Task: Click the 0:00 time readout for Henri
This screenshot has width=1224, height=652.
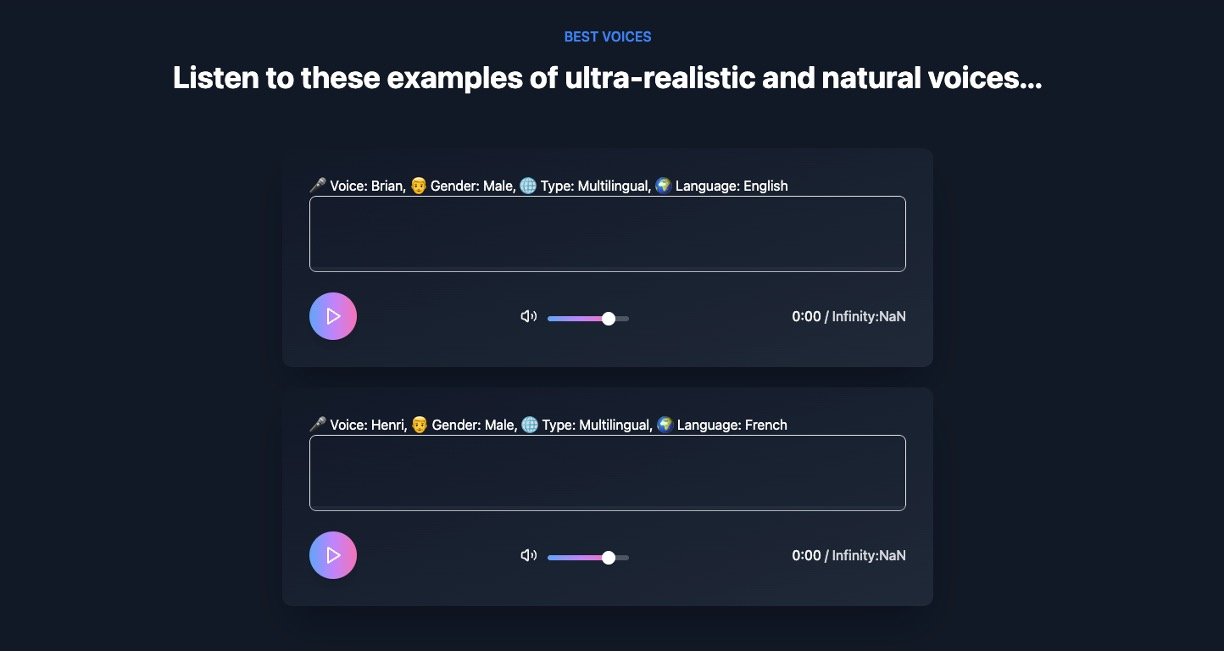Action: [806, 556]
